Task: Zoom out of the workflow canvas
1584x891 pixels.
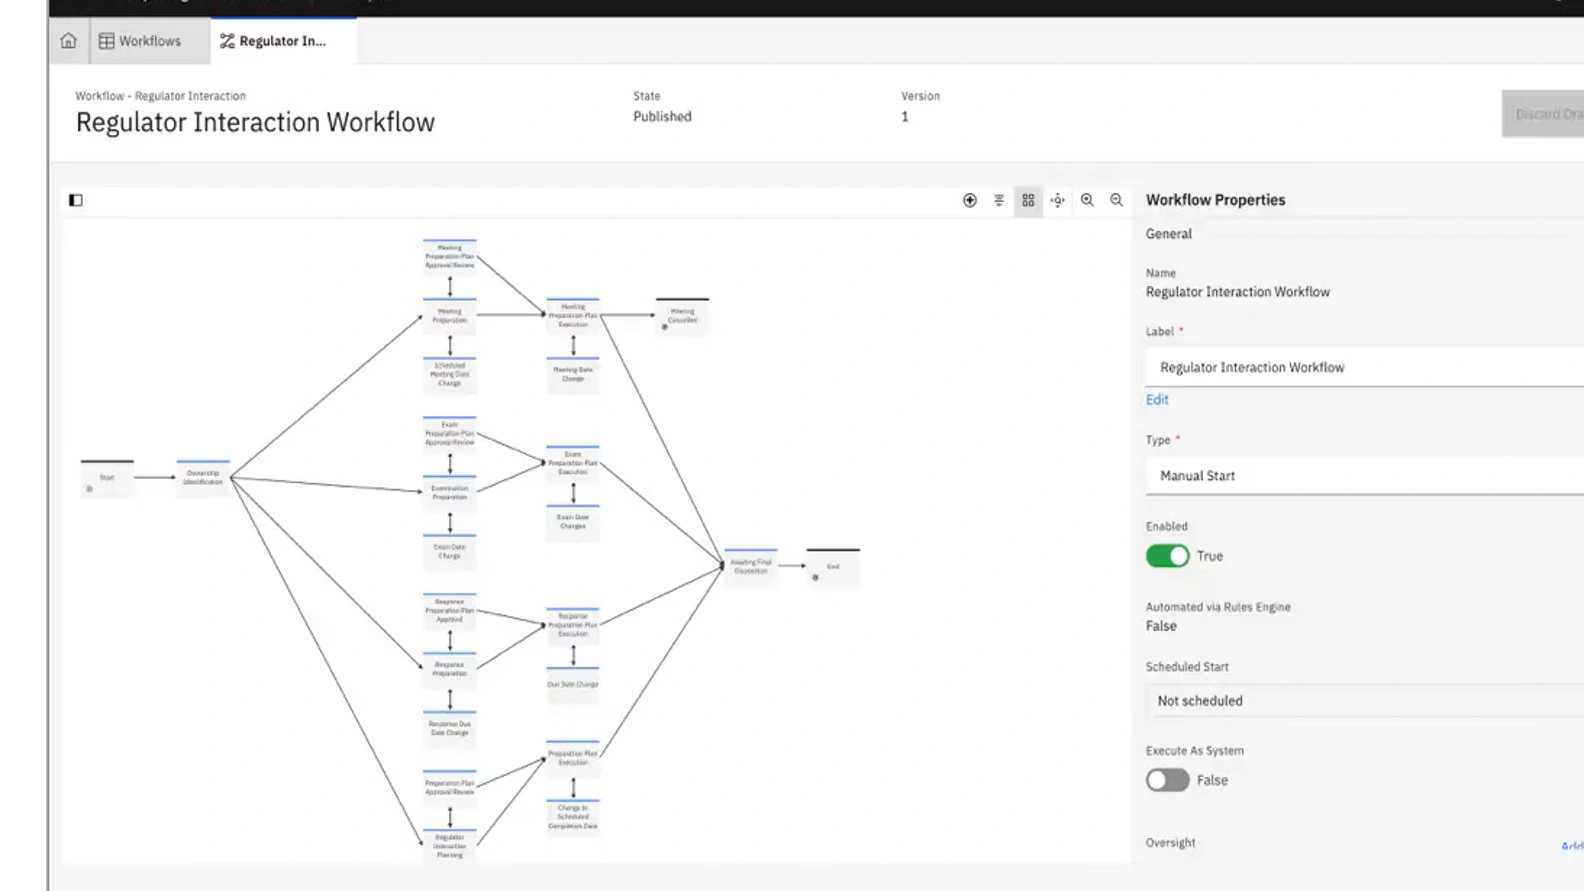Action: click(1116, 200)
